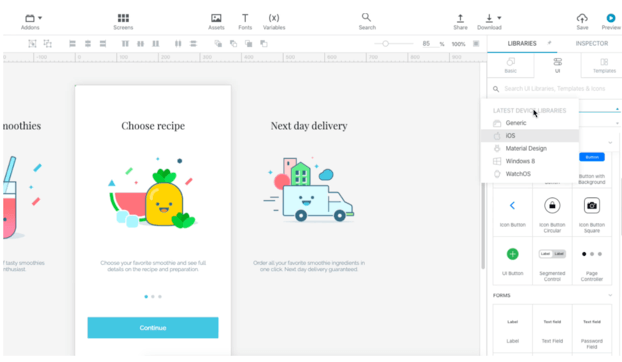This screenshot has width=622, height=362.
Task: Distribute elements horizontally
Action: tap(178, 44)
